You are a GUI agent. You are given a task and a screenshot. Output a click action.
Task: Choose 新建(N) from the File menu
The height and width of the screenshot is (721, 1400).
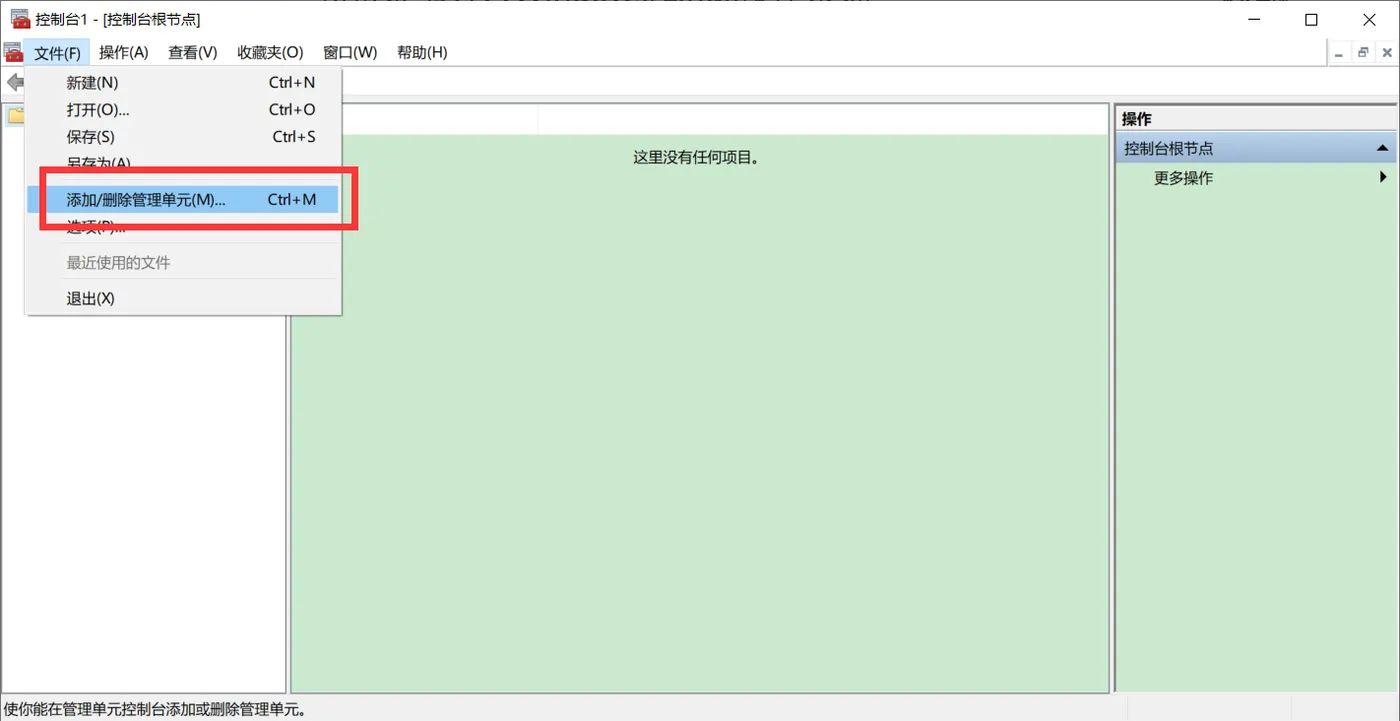(x=183, y=83)
